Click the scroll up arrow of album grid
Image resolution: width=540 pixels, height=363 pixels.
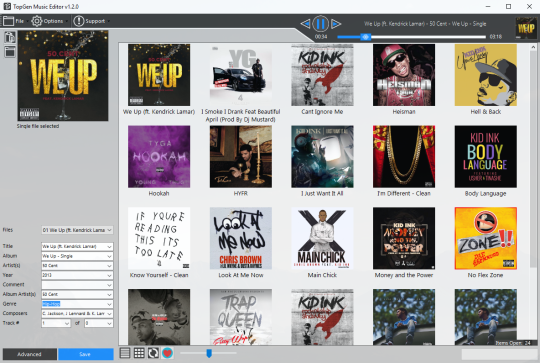pos(533,46)
